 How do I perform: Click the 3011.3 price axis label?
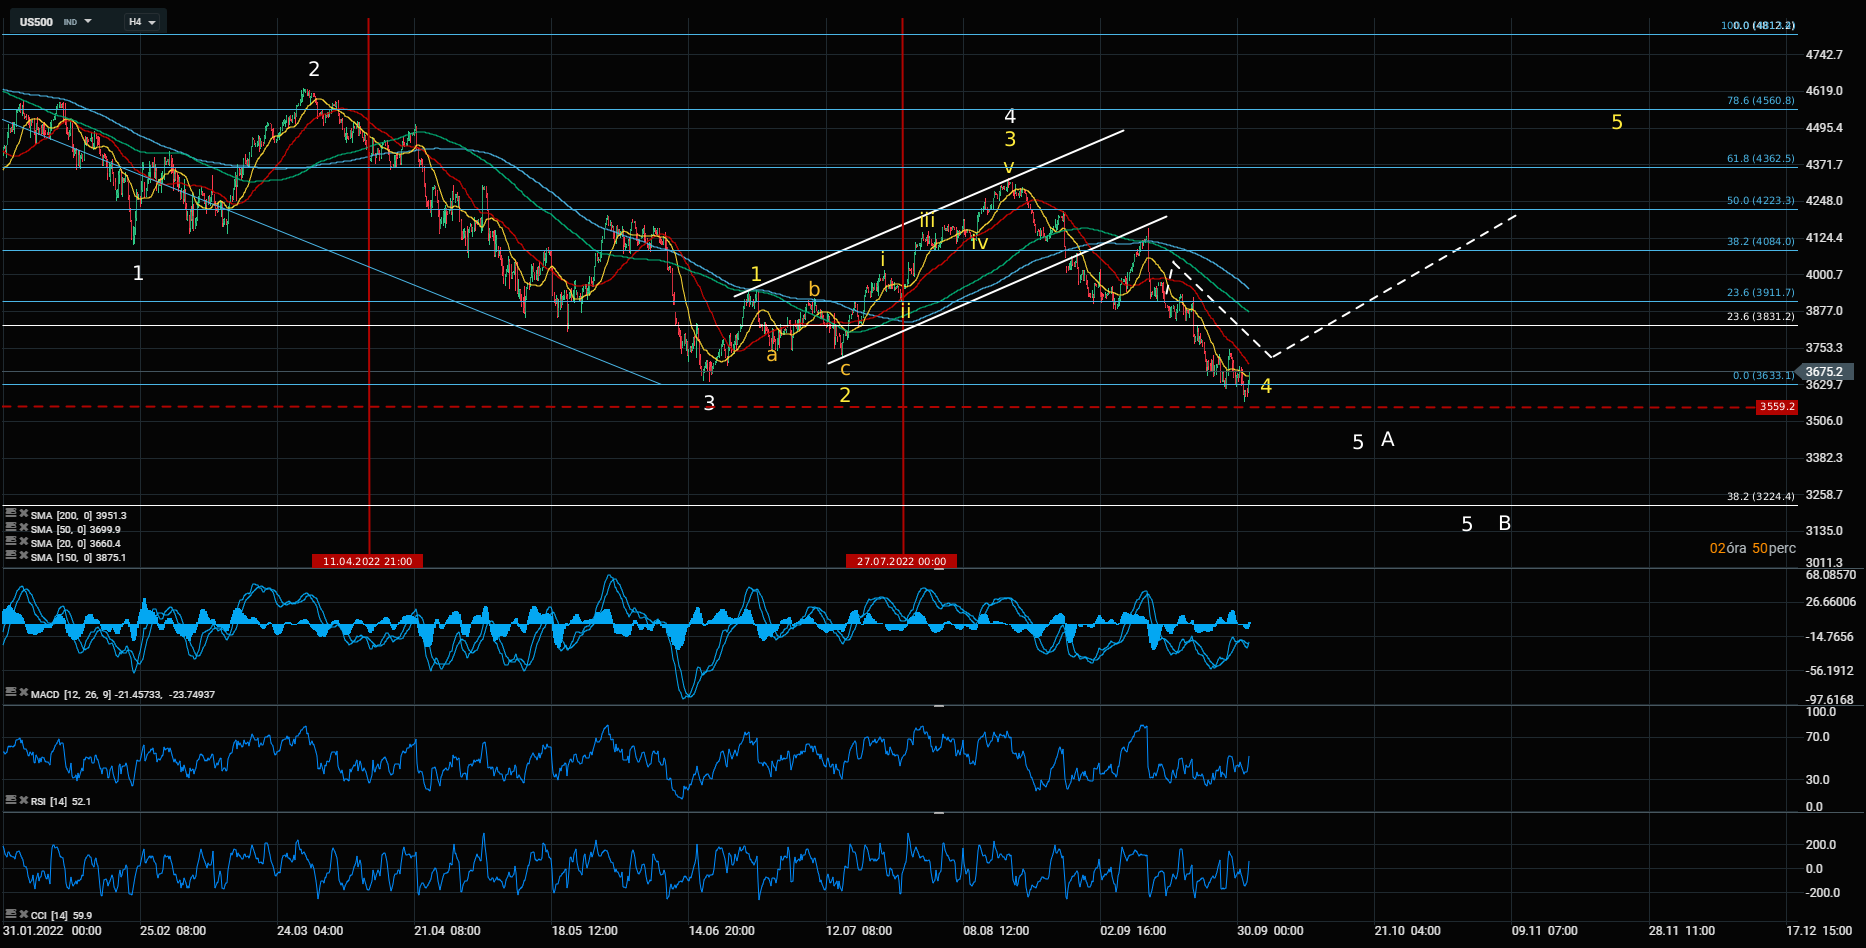click(1824, 563)
